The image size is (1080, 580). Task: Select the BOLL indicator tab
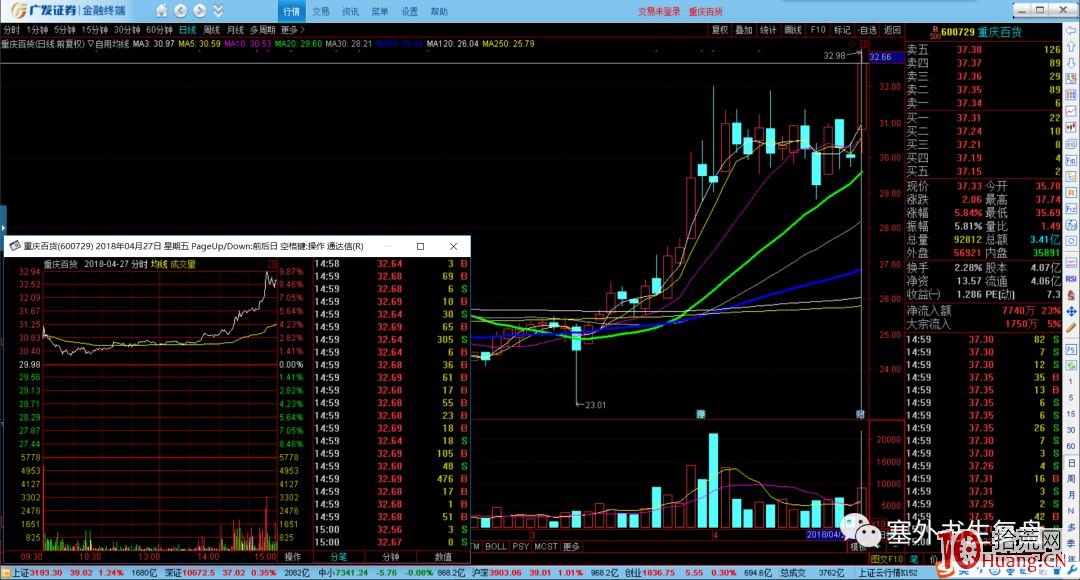click(x=496, y=546)
